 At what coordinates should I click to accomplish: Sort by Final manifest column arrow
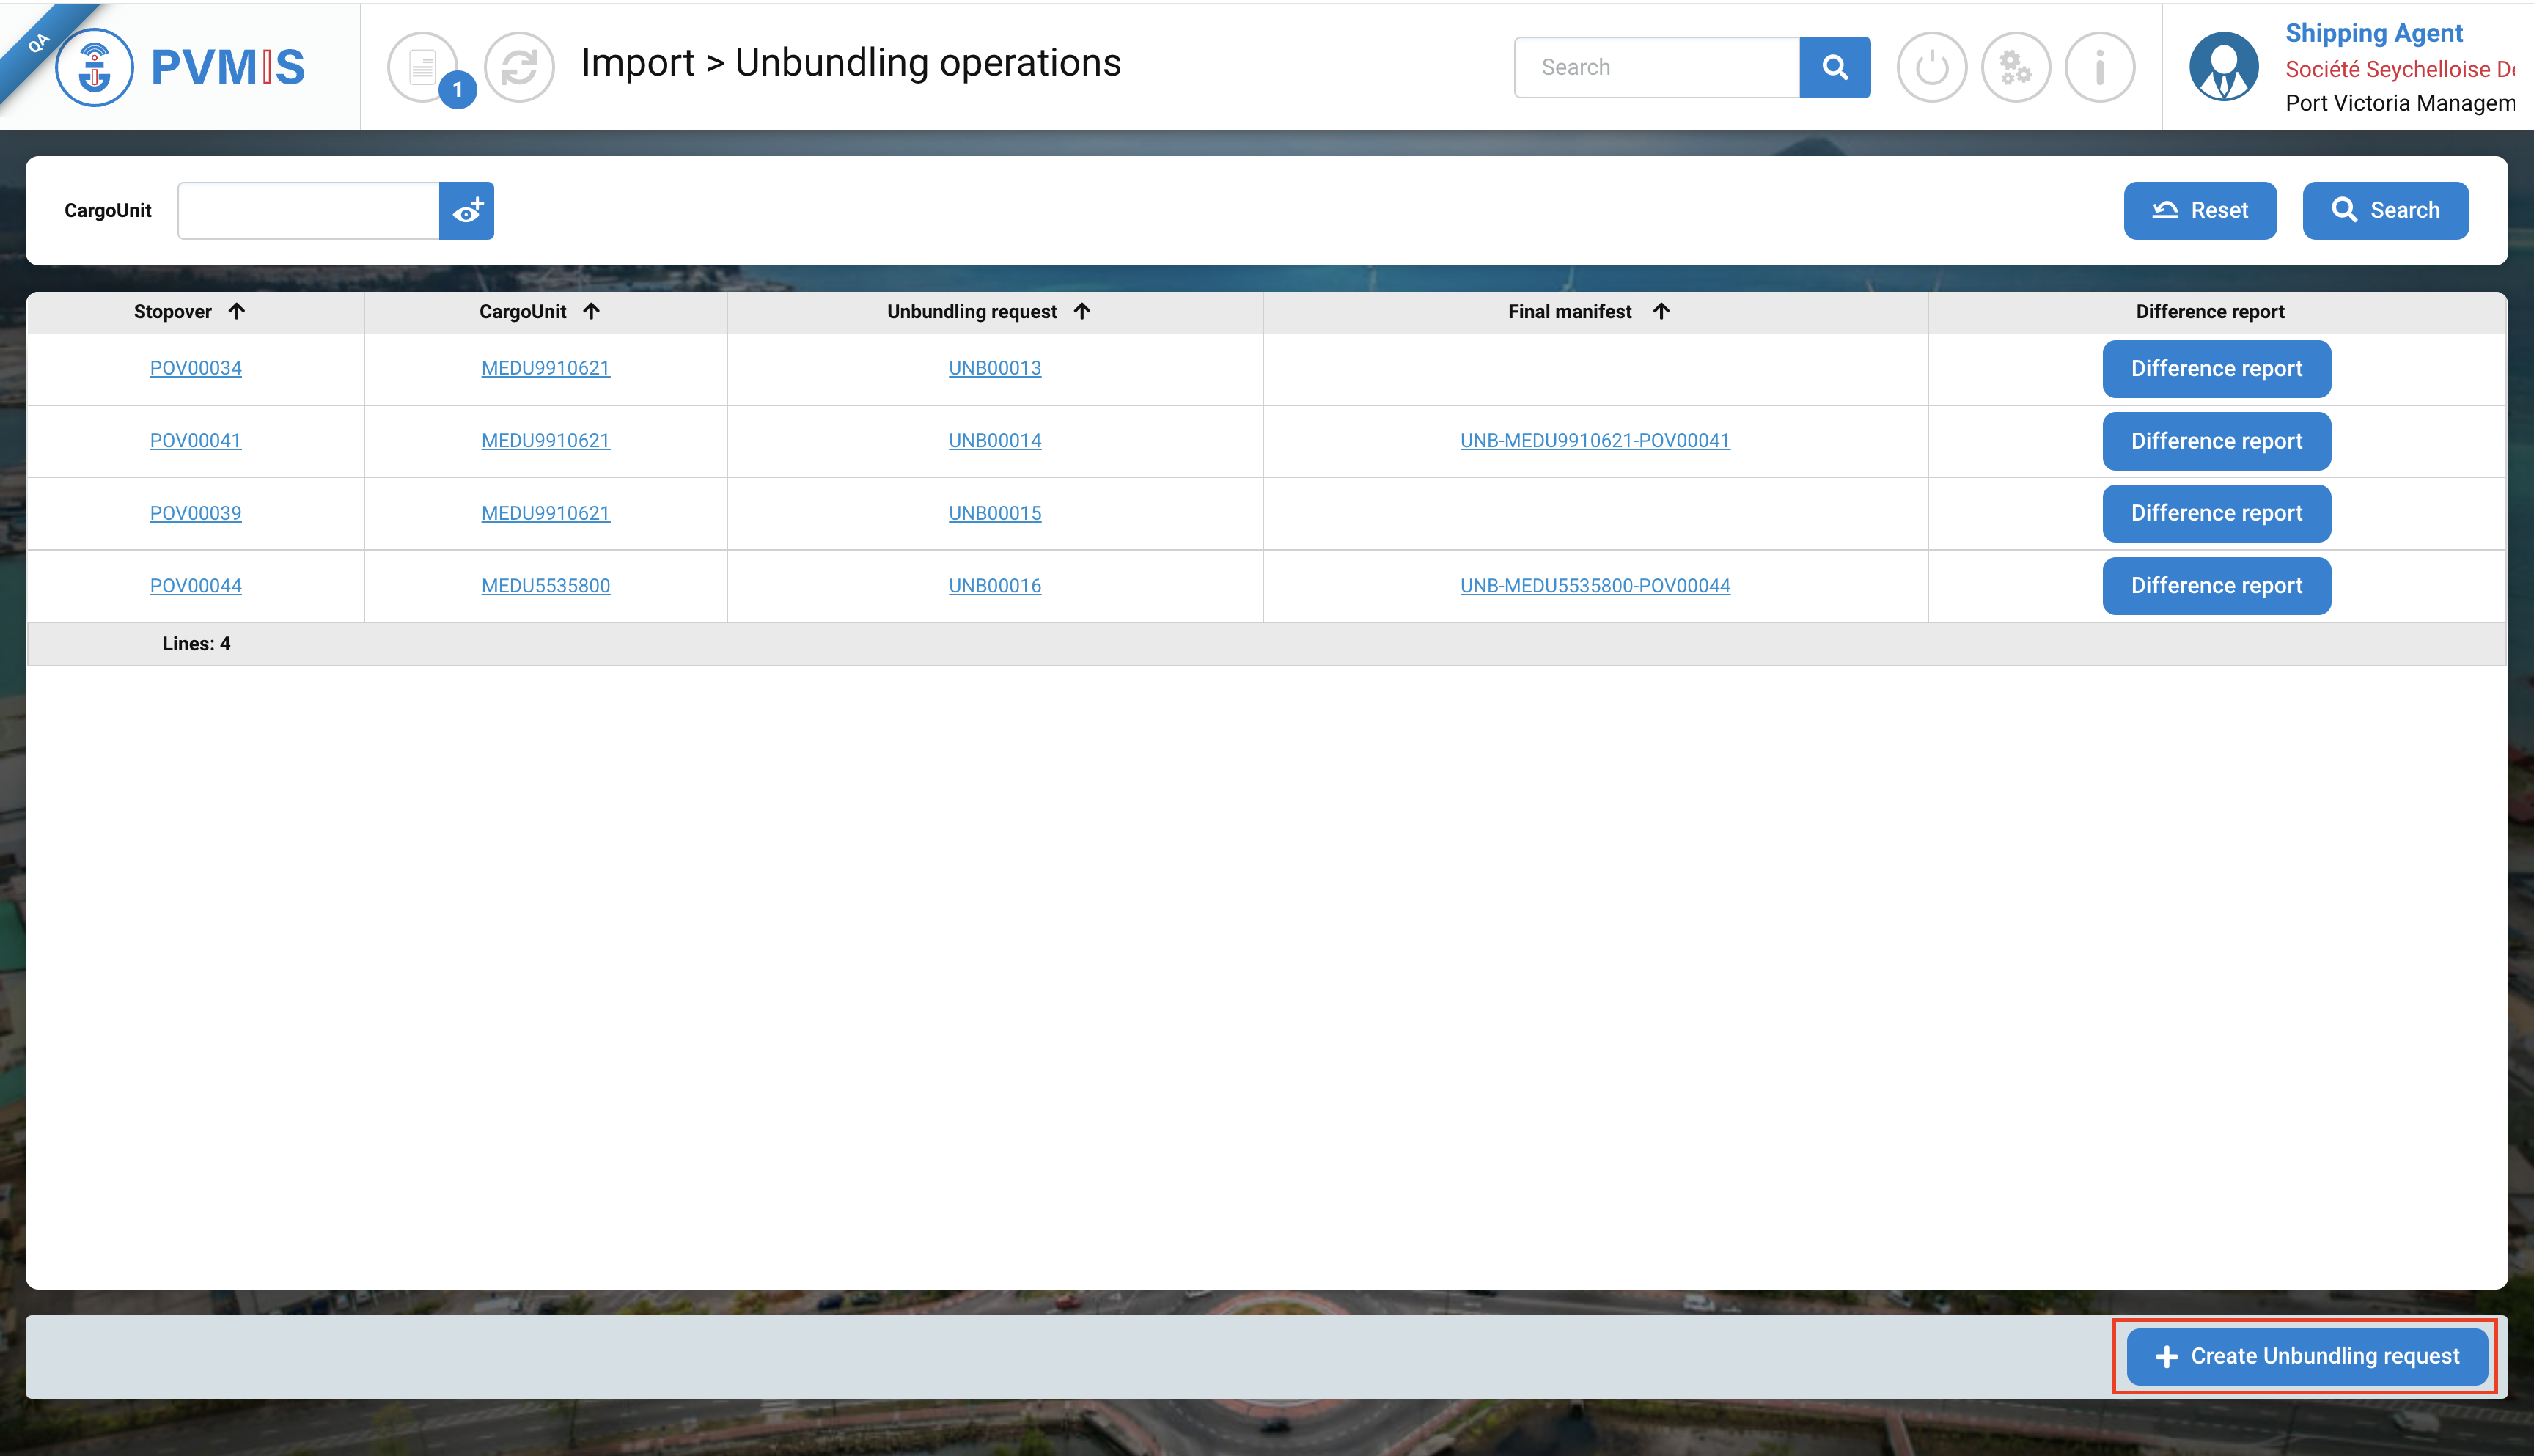click(x=1661, y=311)
